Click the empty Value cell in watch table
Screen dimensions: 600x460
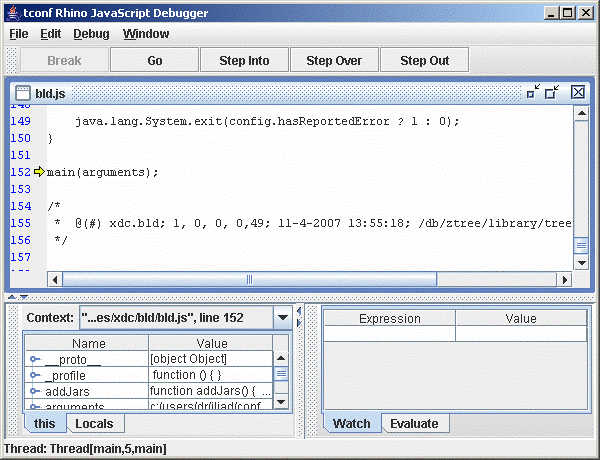point(521,333)
